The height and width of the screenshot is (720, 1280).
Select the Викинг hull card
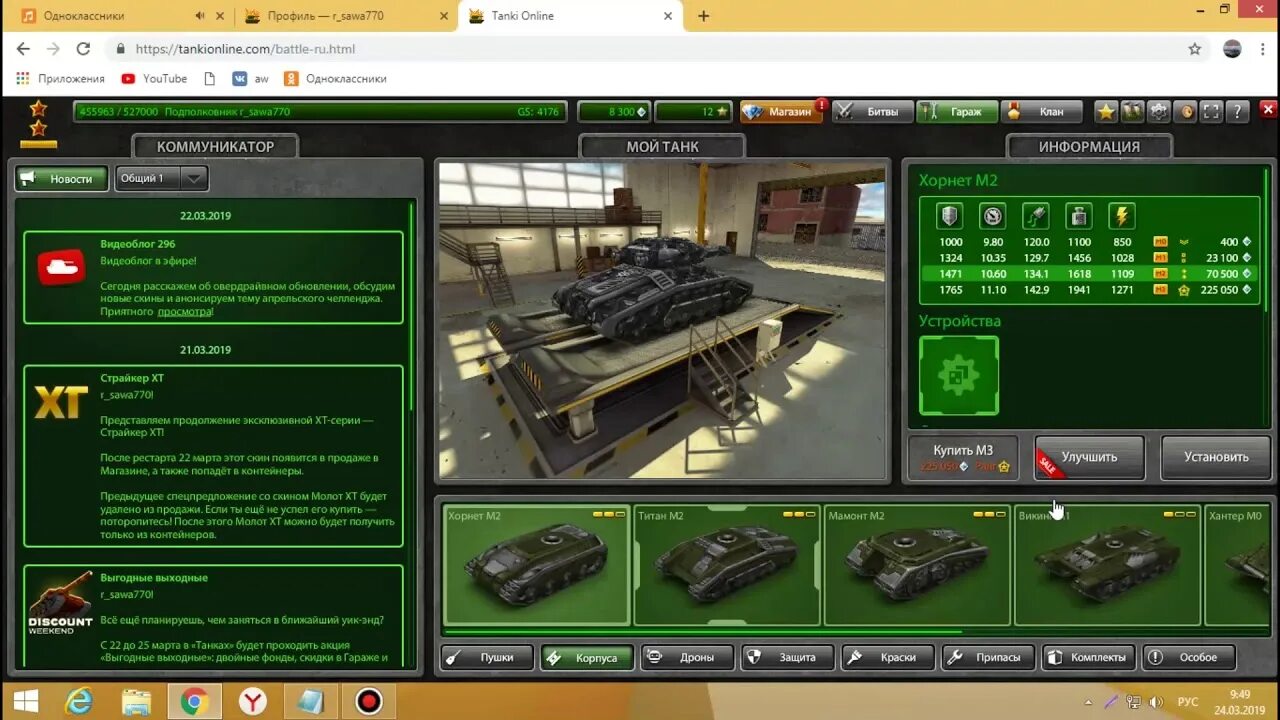[x=1107, y=565]
